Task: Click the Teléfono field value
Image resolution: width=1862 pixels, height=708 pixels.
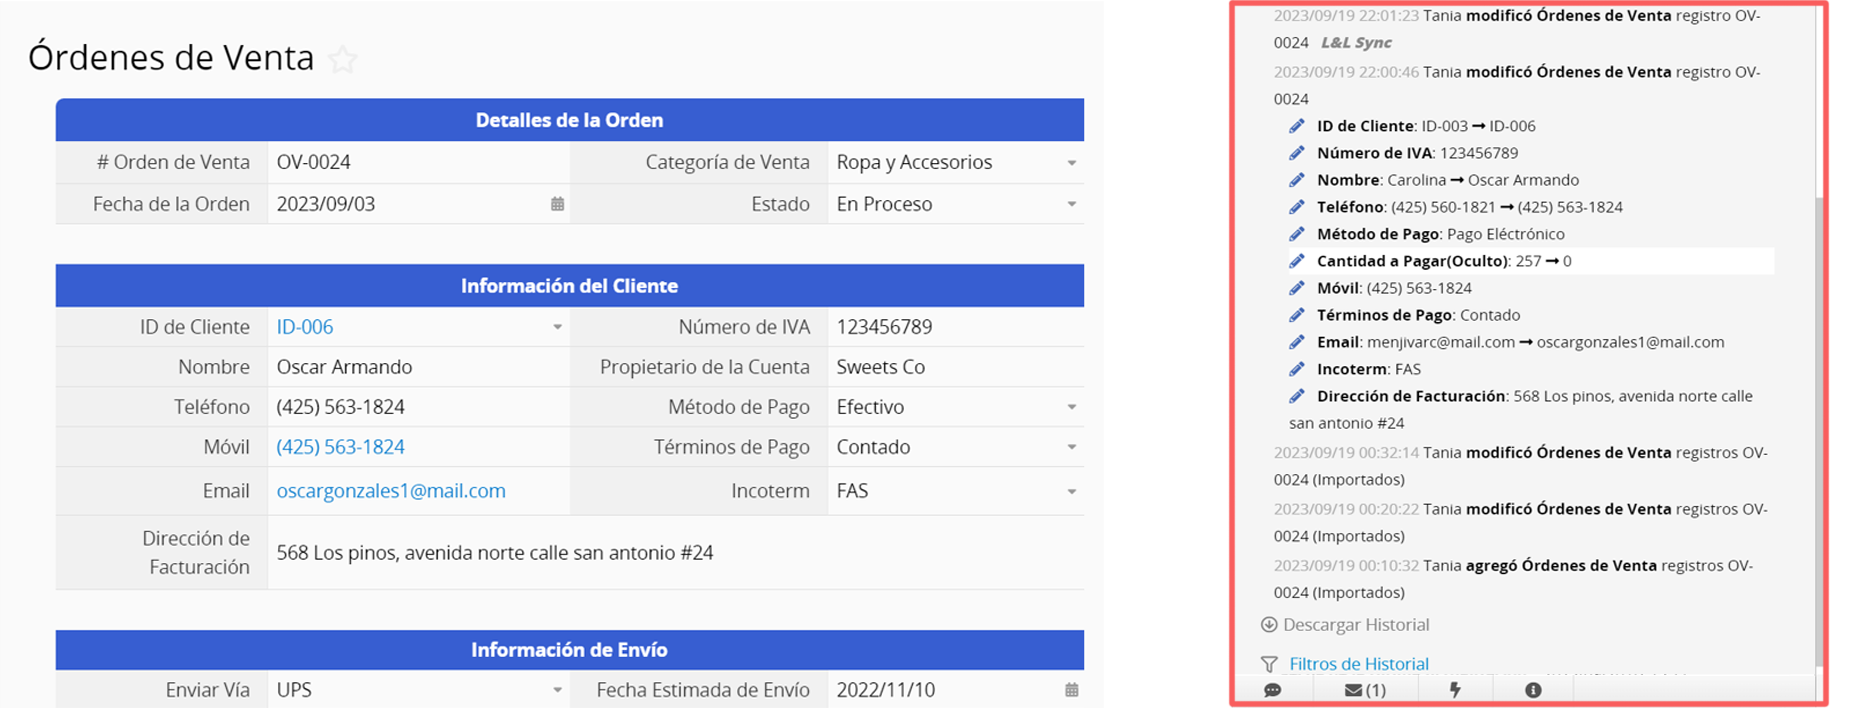Action: pos(418,407)
